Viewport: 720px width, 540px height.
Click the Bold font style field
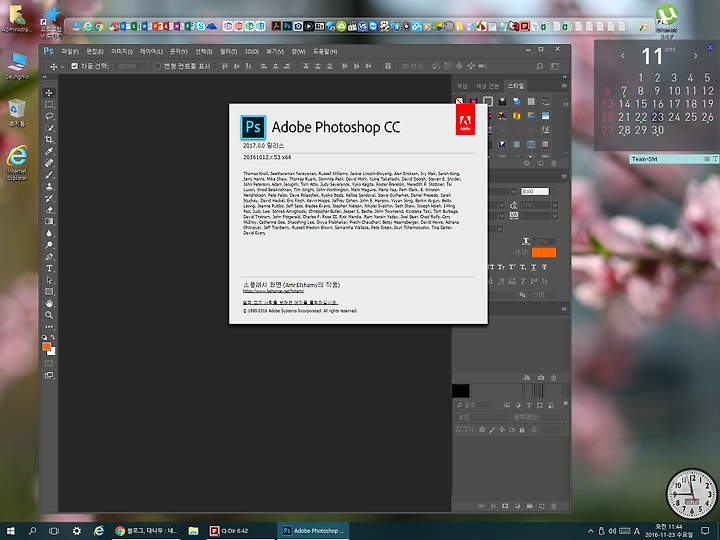point(534,191)
